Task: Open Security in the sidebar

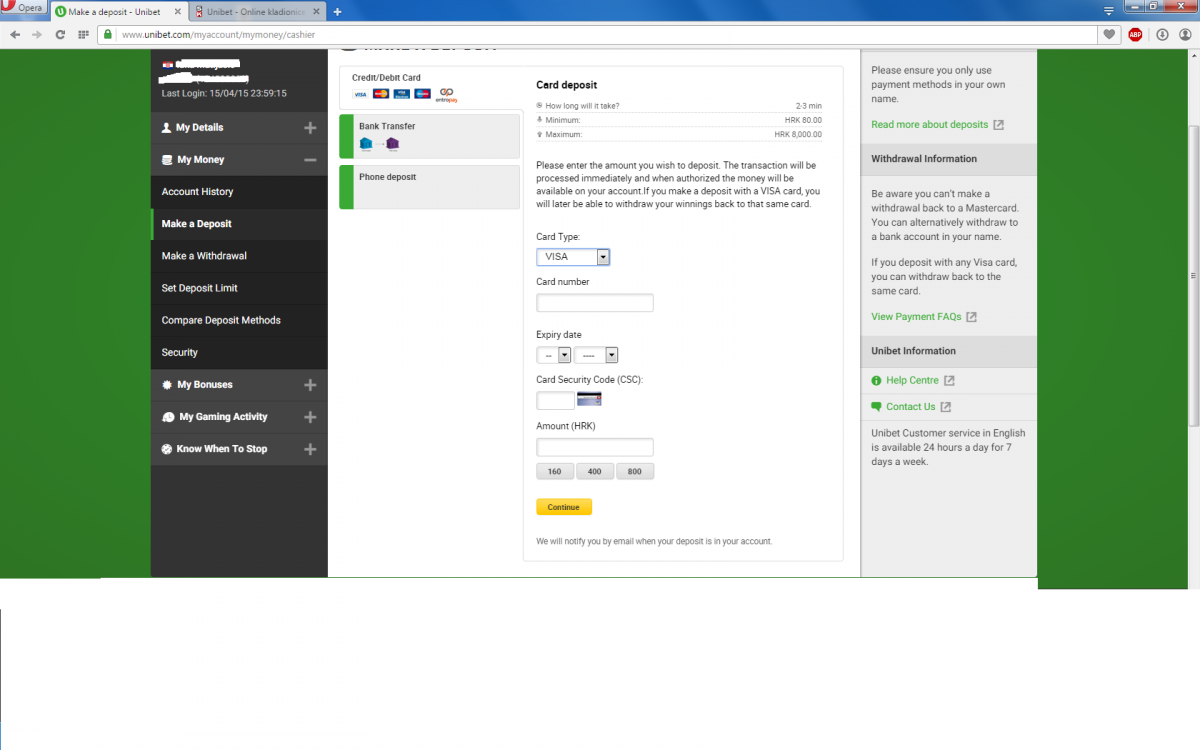Action: click(x=239, y=352)
